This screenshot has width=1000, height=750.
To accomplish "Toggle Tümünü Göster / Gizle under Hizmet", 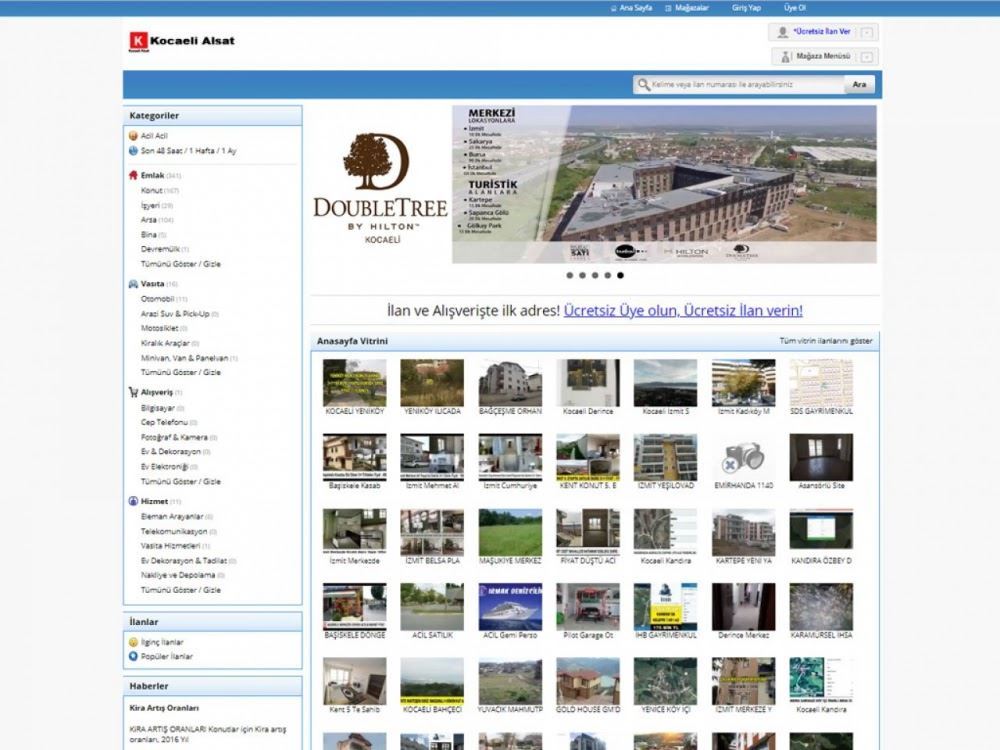I will coord(180,590).
